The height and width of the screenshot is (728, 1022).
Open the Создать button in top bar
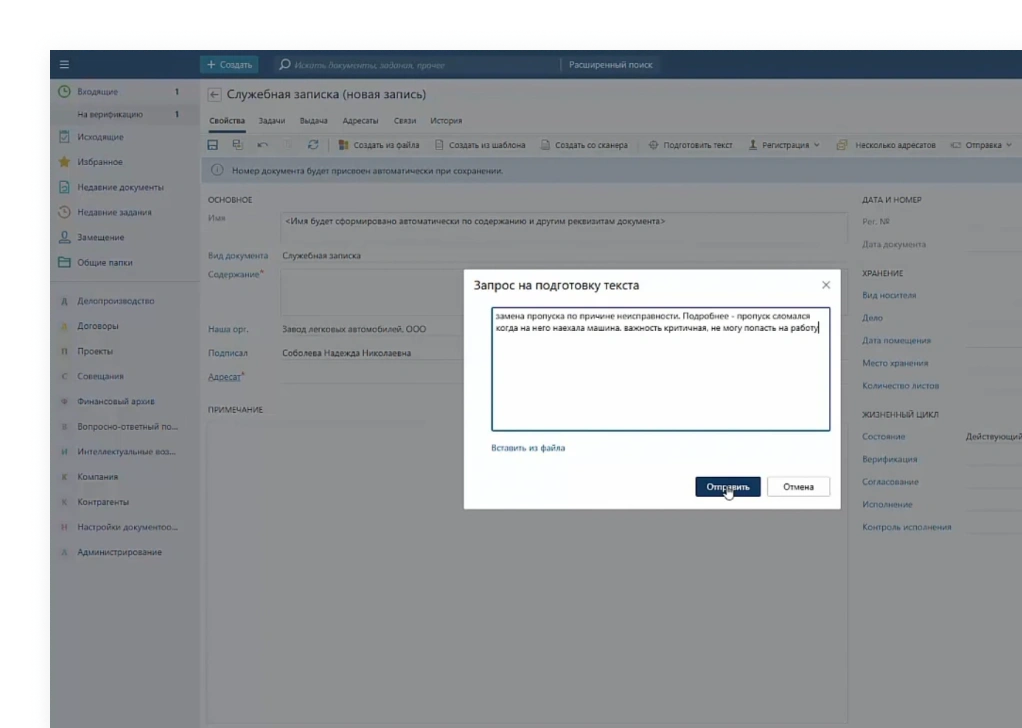pyautogui.click(x=229, y=65)
